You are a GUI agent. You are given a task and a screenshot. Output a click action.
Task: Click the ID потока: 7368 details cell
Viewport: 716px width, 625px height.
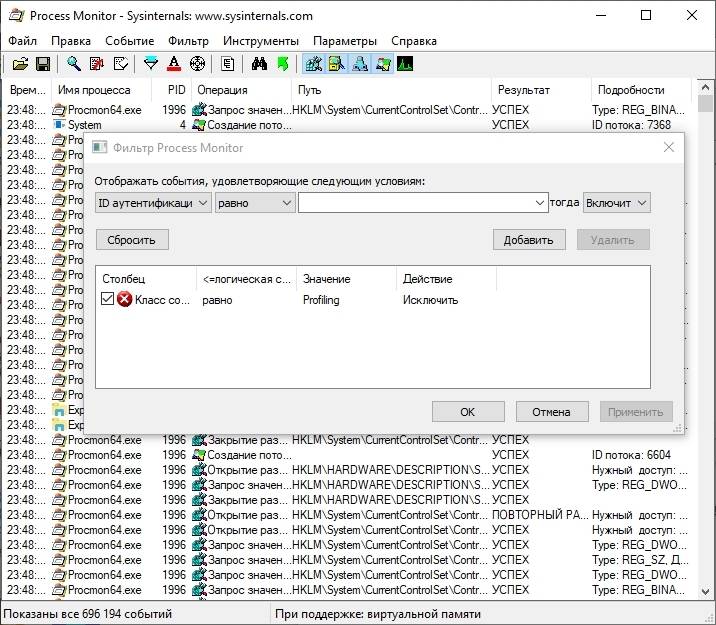pyautogui.click(x=631, y=125)
